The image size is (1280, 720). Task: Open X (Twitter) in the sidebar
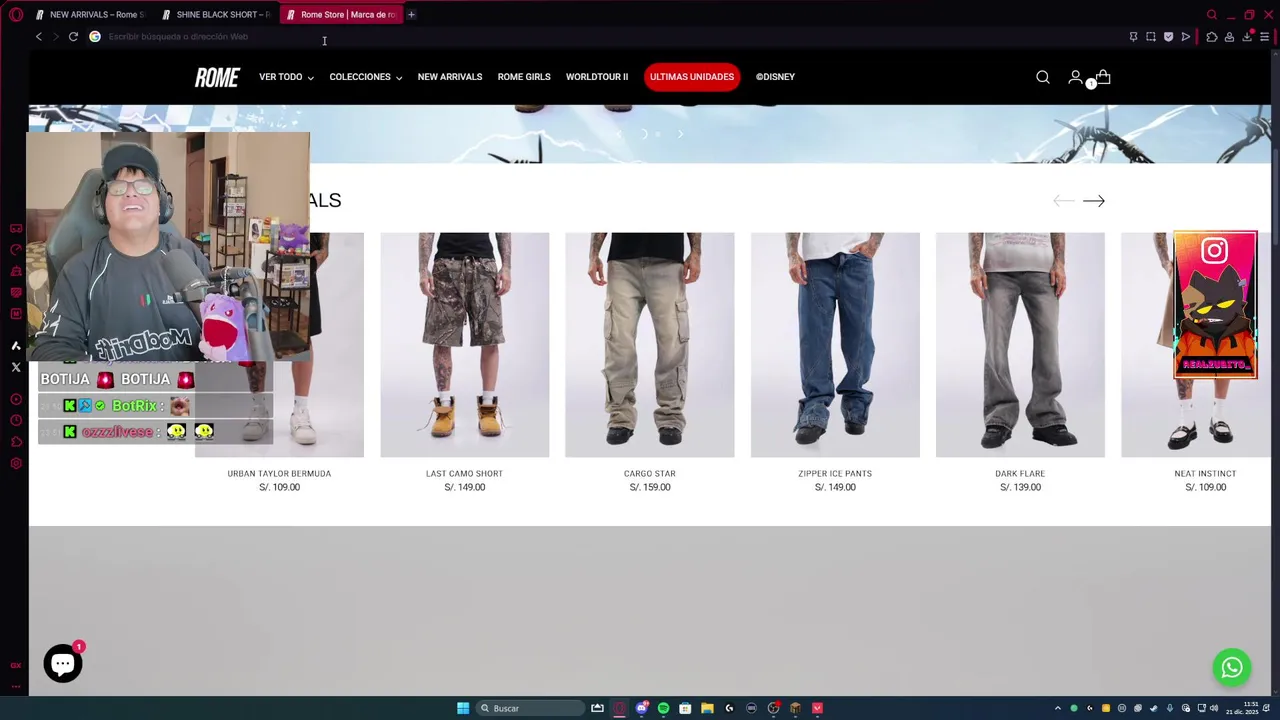click(x=16, y=368)
